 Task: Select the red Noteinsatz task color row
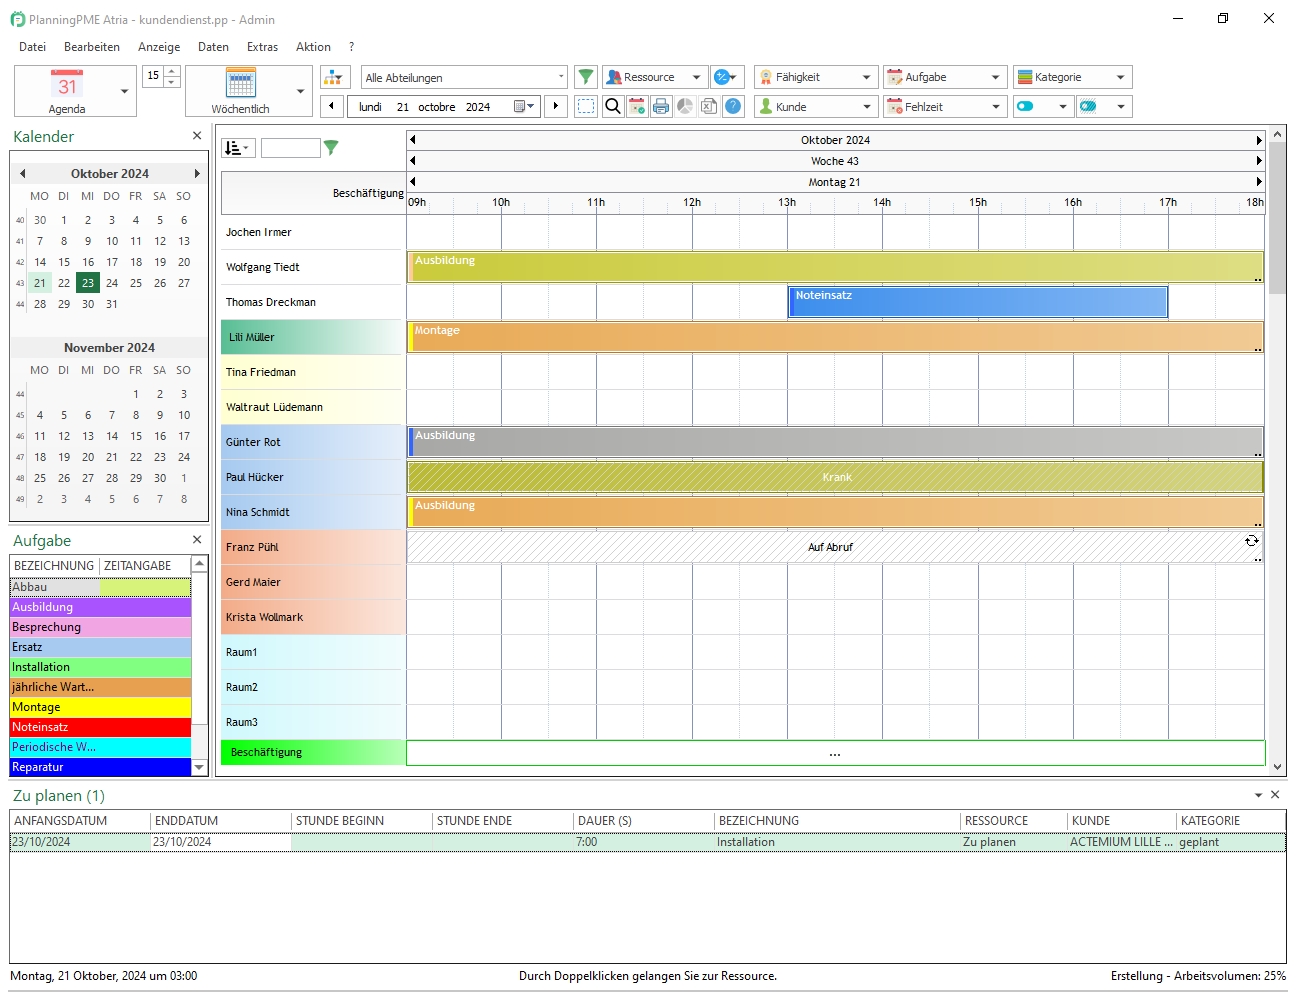click(100, 727)
